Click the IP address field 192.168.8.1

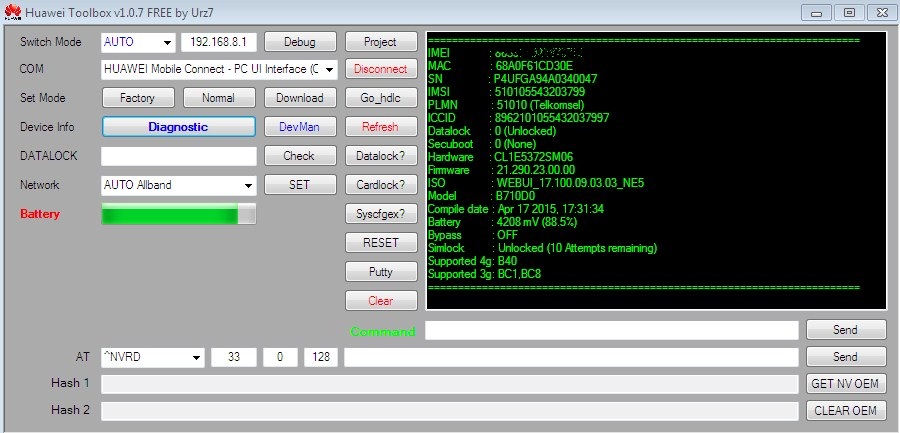tap(219, 42)
